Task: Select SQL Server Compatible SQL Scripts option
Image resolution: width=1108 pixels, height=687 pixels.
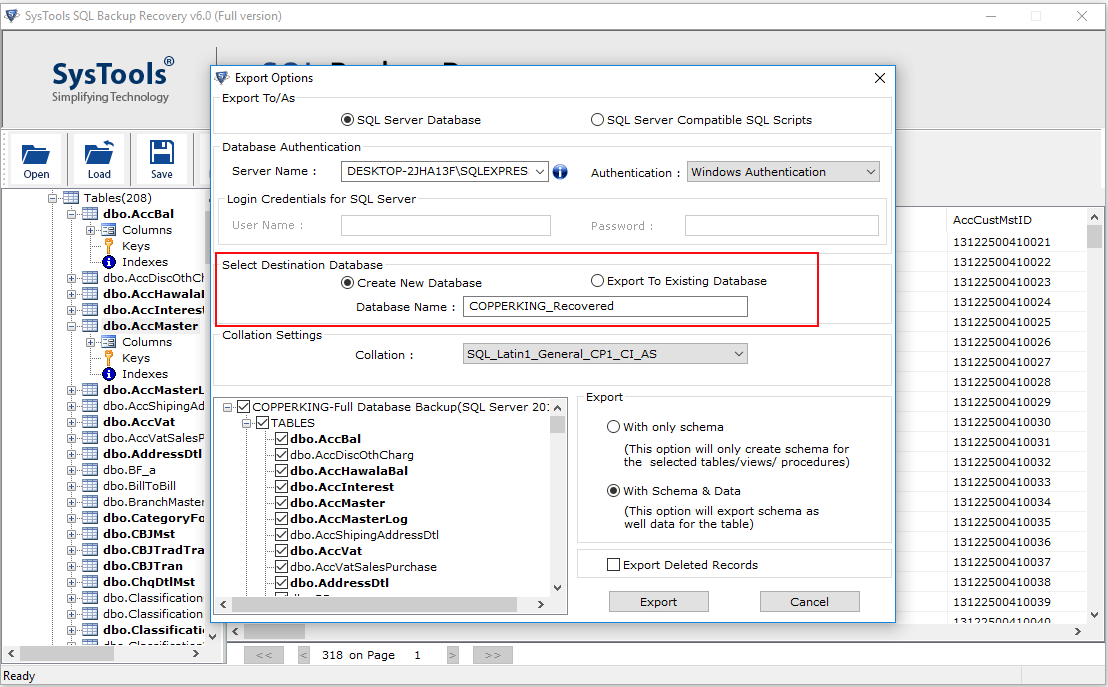Action: (598, 120)
